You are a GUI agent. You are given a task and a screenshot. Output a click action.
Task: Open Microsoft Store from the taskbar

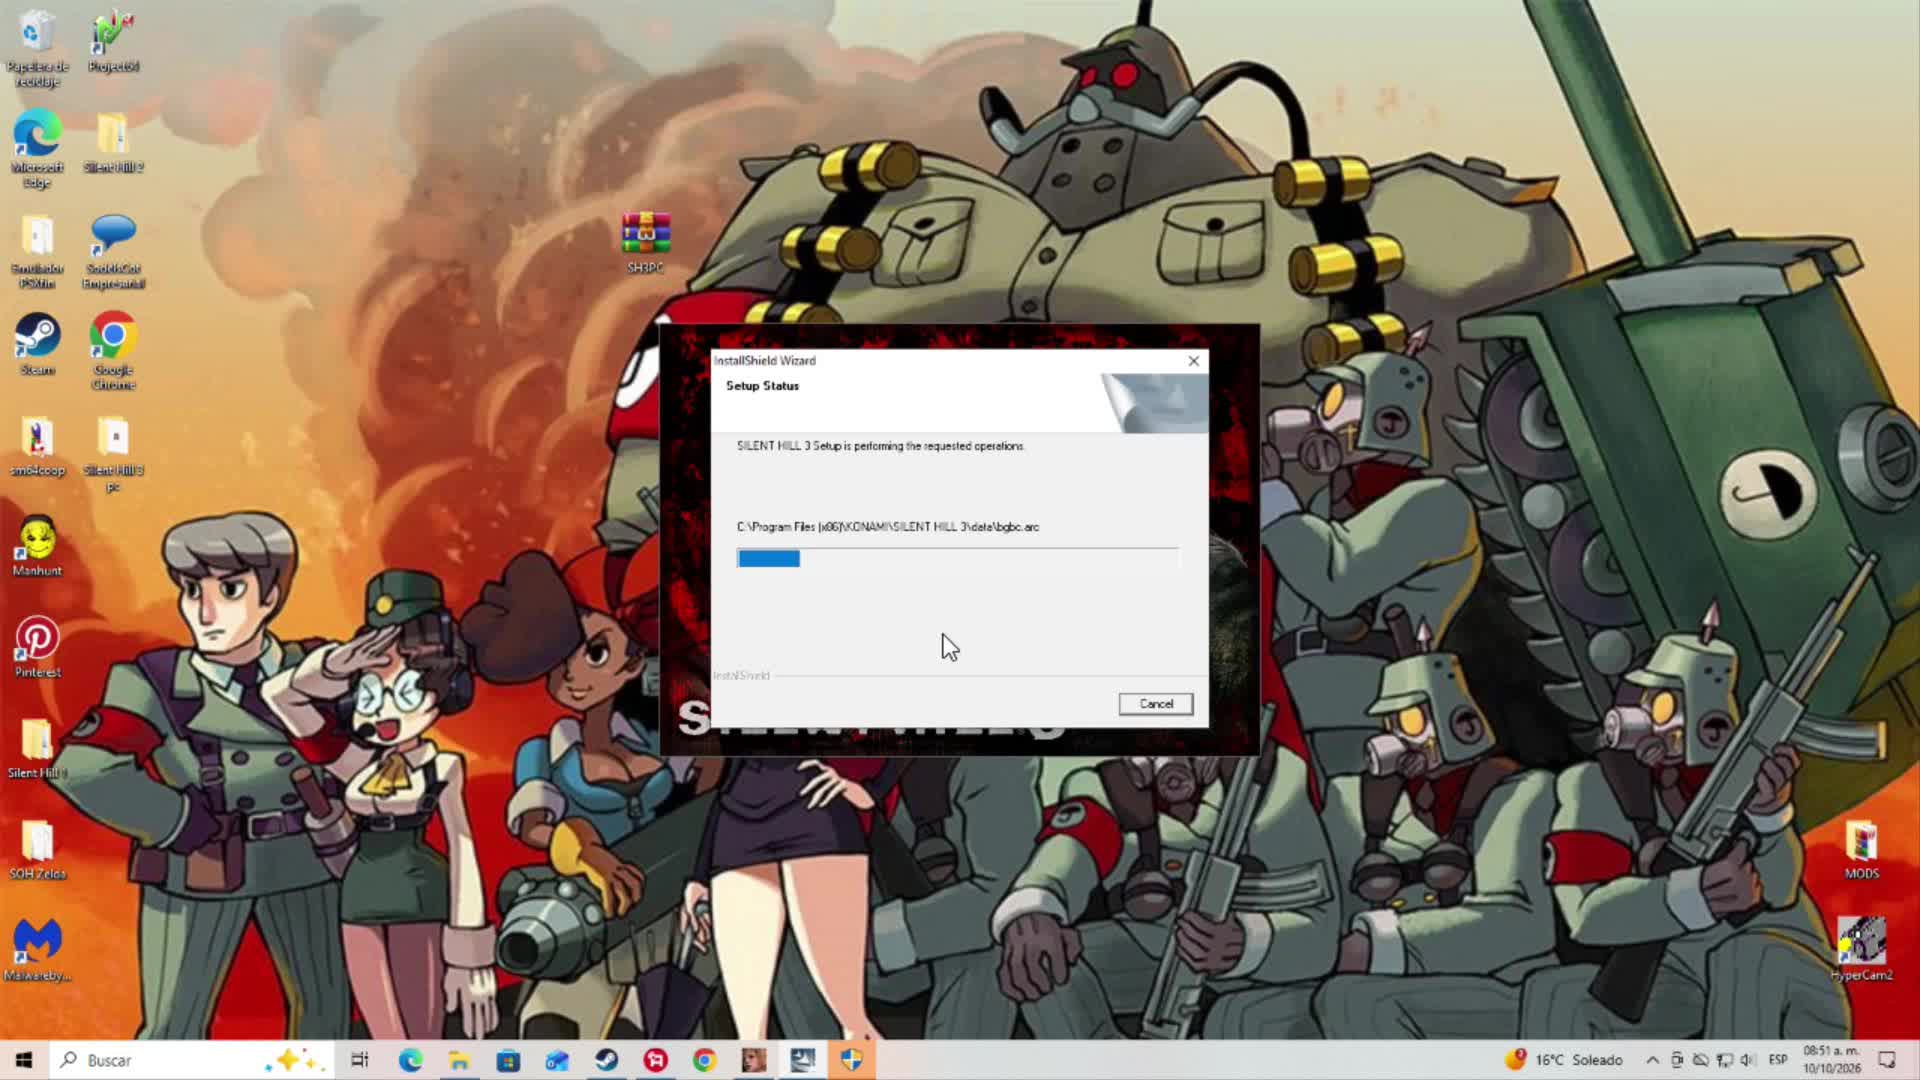click(508, 1060)
